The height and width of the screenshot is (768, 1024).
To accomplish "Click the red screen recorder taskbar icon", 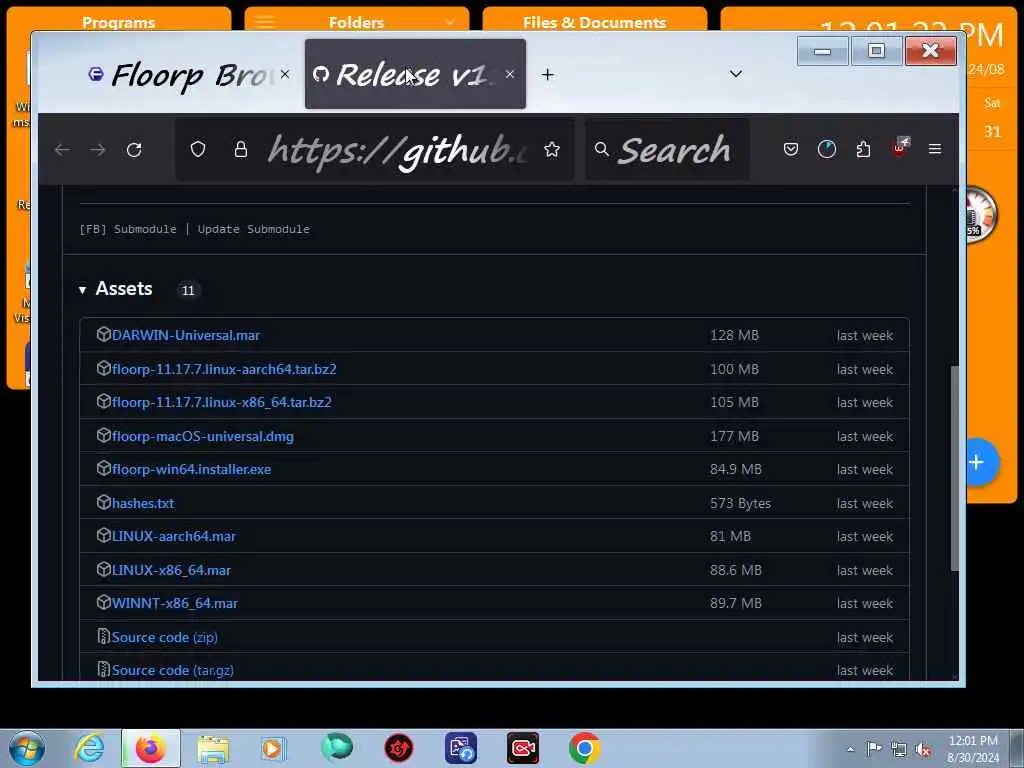I will click(523, 748).
